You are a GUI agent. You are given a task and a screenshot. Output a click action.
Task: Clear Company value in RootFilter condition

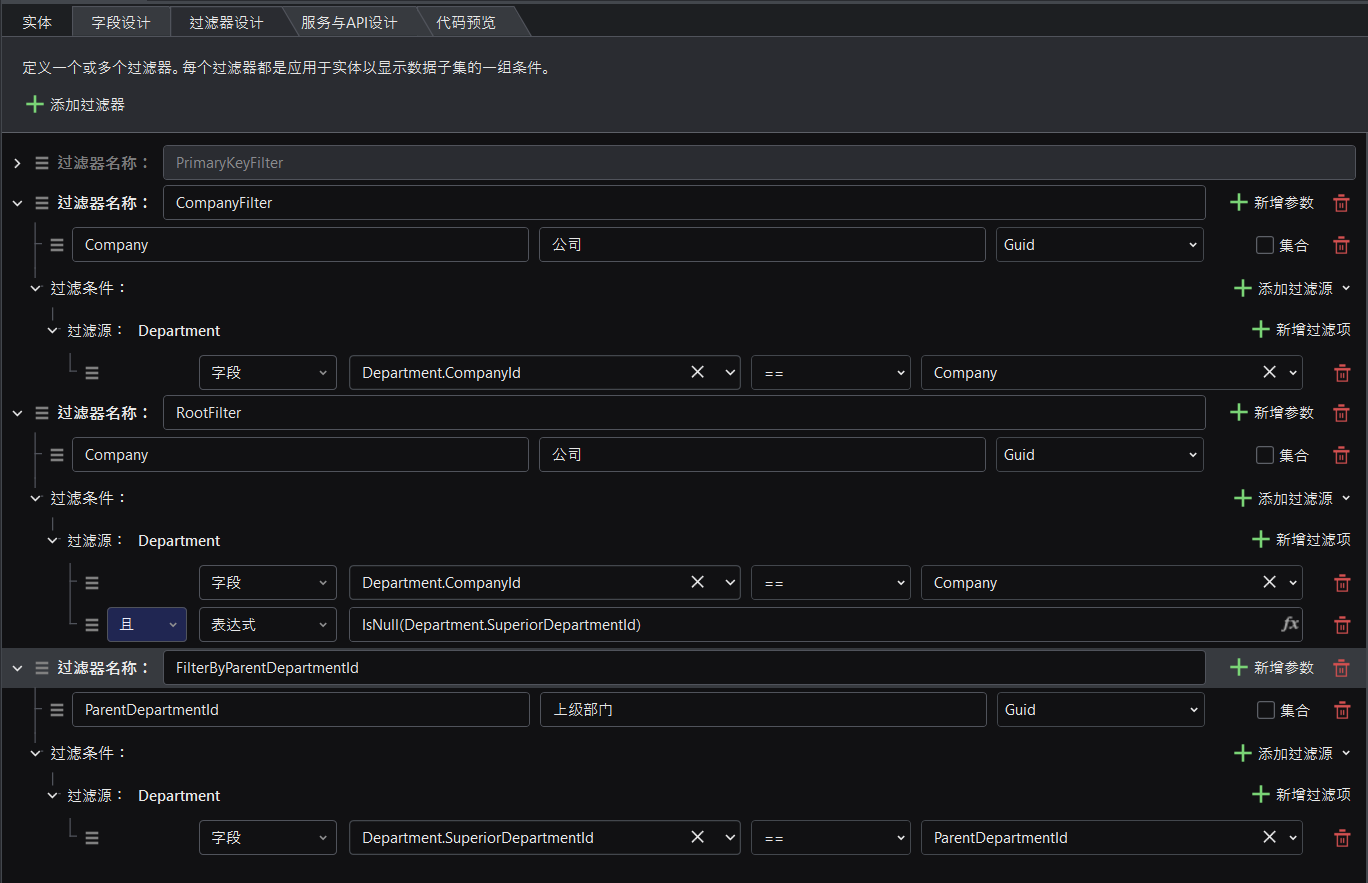(x=1269, y=582)
